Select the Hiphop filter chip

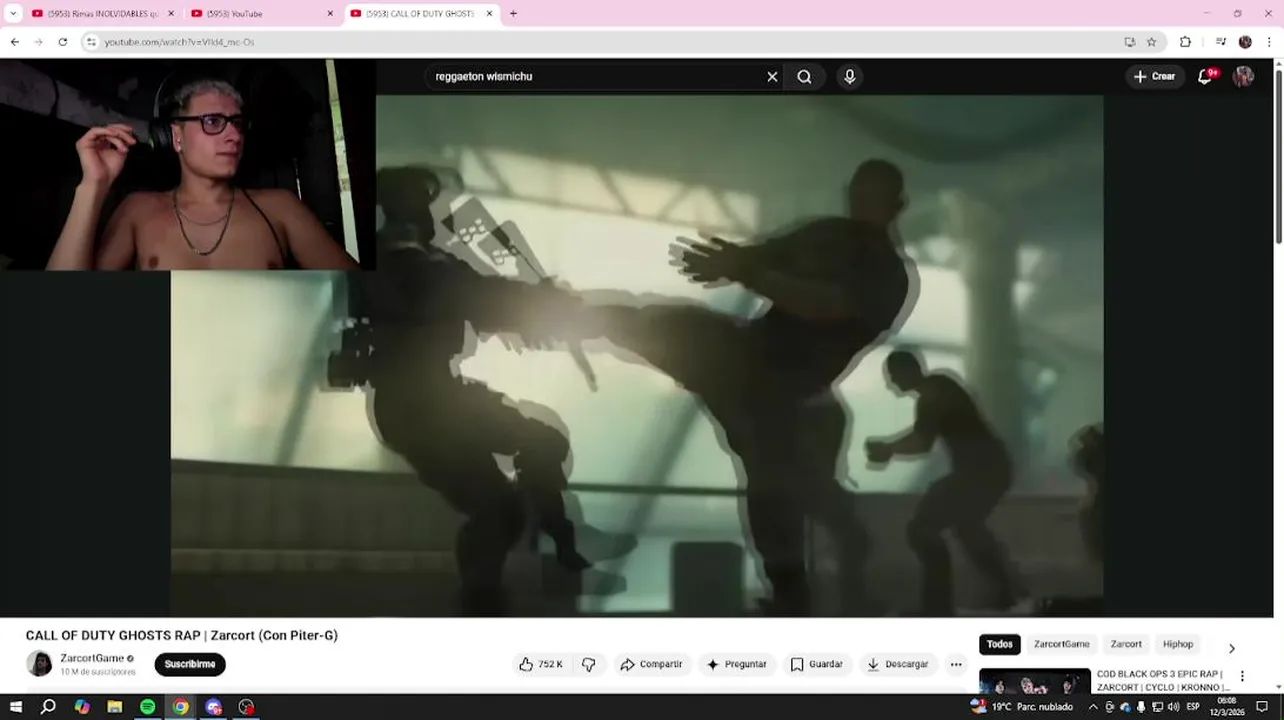tap(1178, 645)
